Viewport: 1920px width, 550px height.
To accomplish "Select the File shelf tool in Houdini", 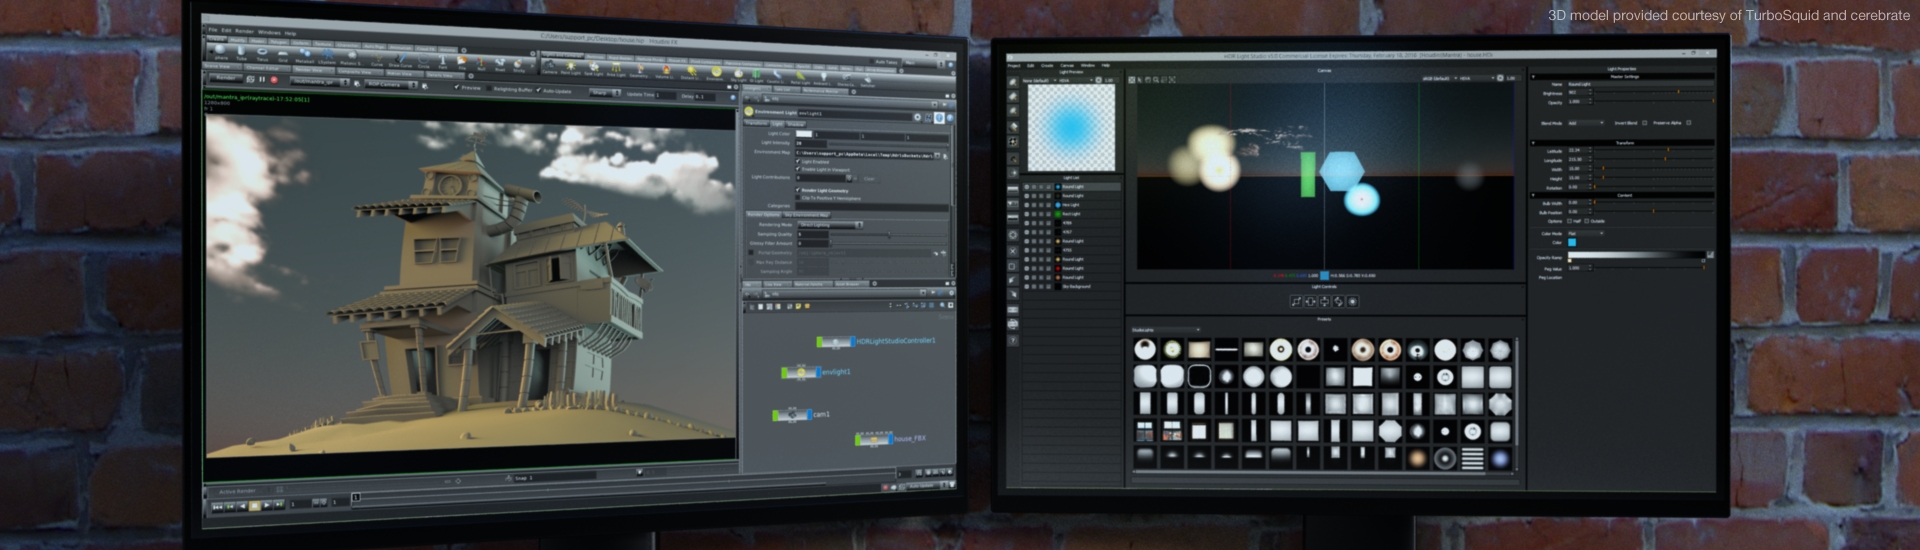I will tap(462, 62).
